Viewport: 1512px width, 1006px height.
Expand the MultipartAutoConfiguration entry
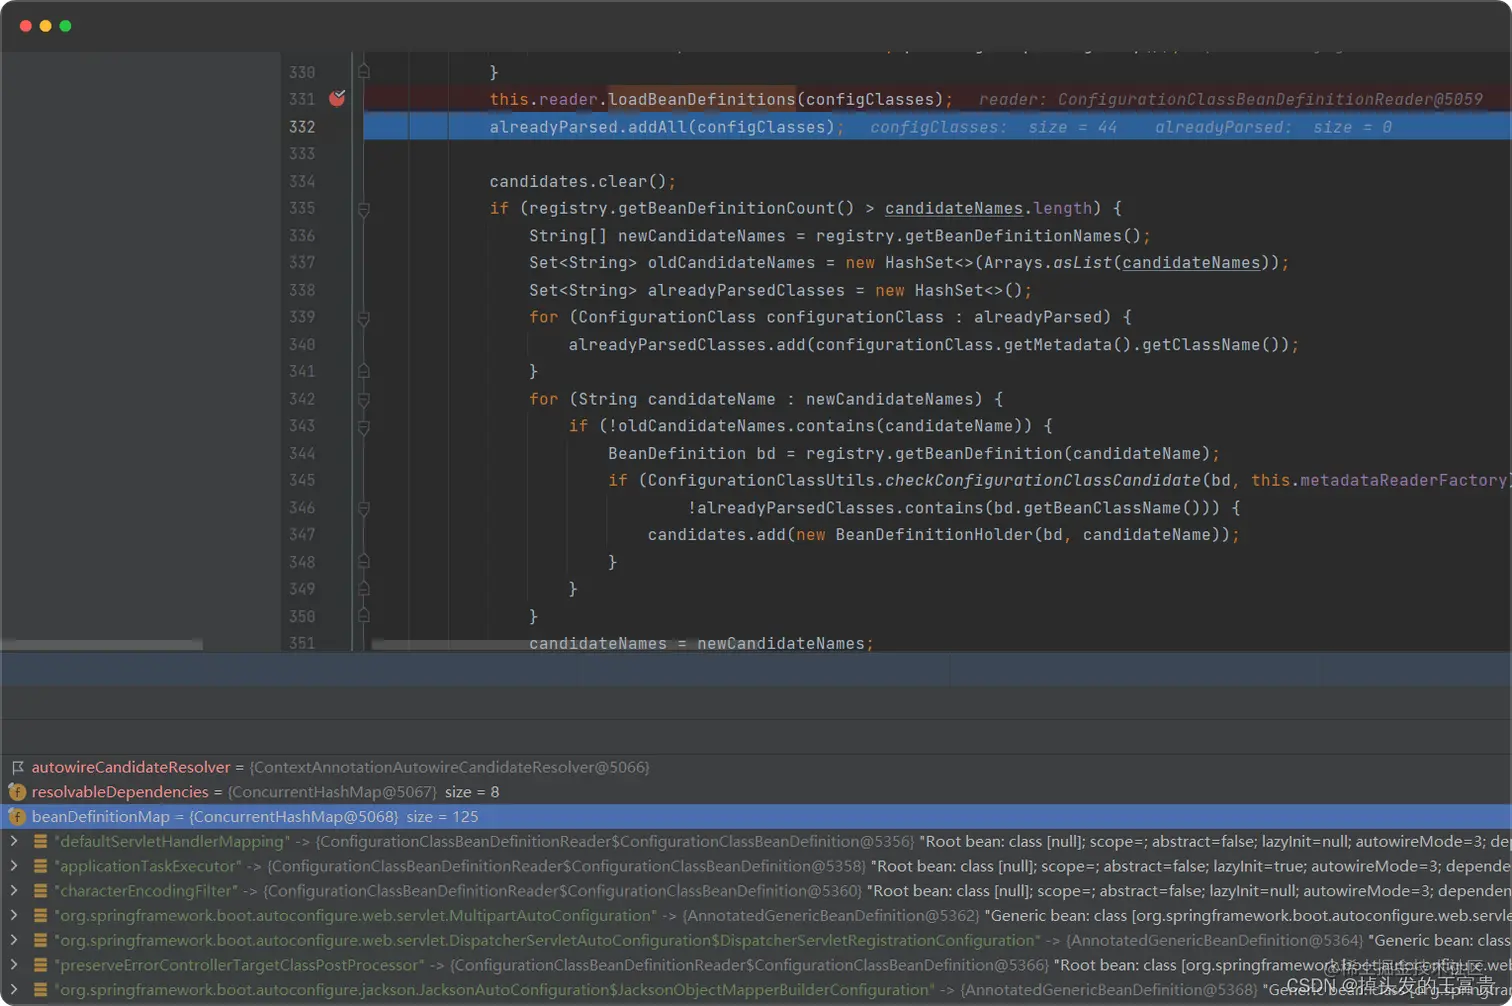[14, 915]
